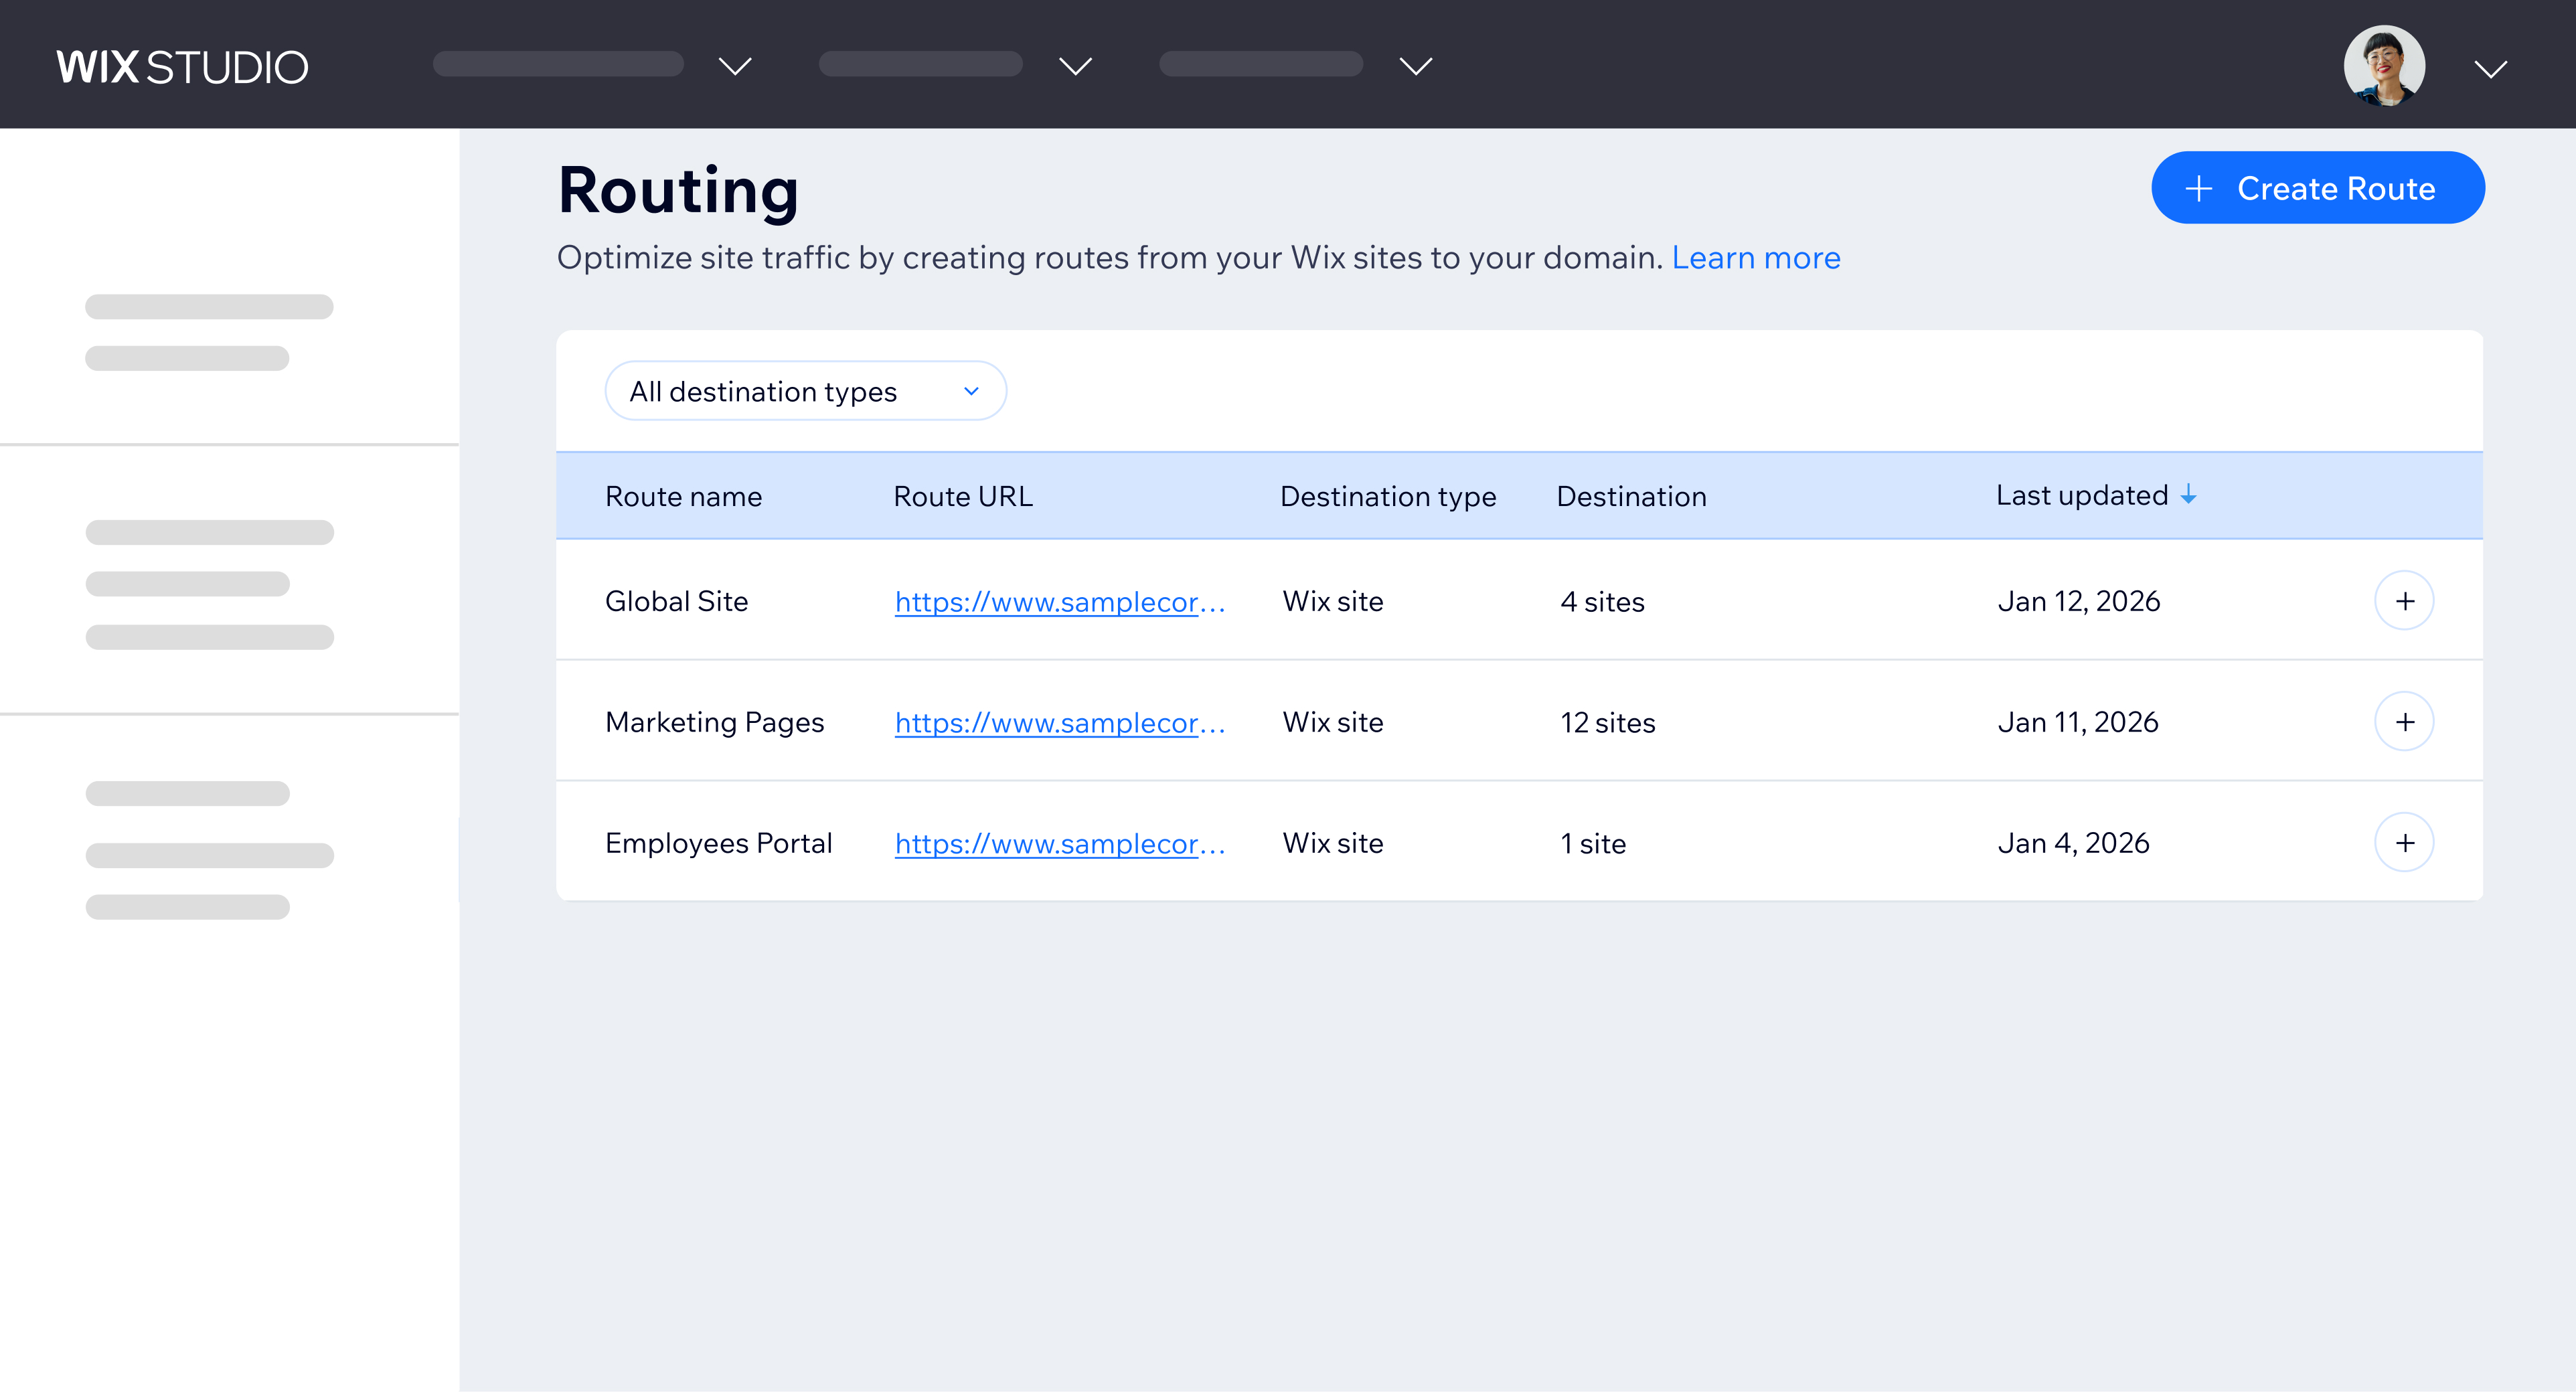The image size is (2576, 1395).
Task: Click the Route URL column header
Action: [x=962, y=497]
